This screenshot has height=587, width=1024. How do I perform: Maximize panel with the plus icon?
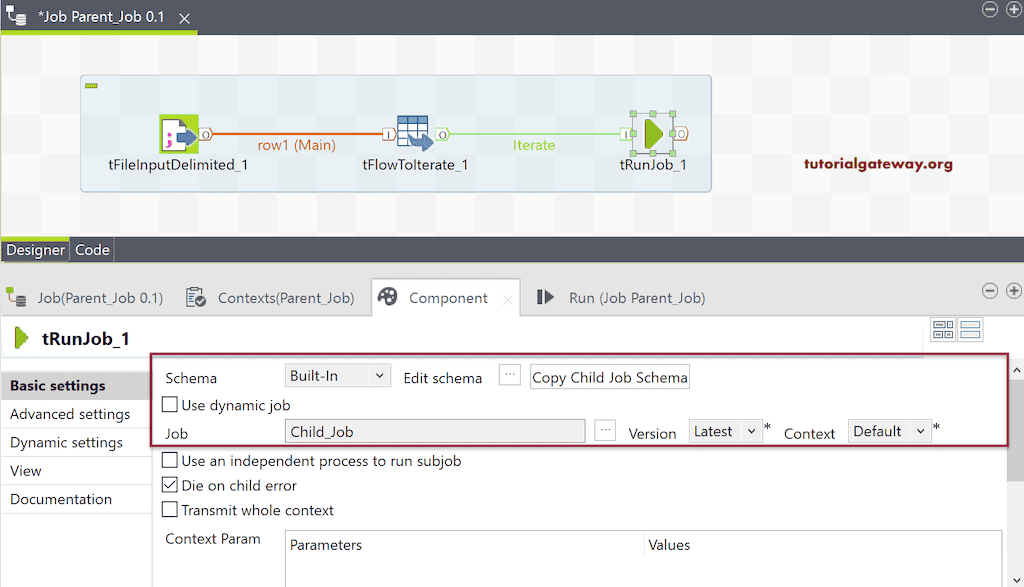click(1014, 290)
